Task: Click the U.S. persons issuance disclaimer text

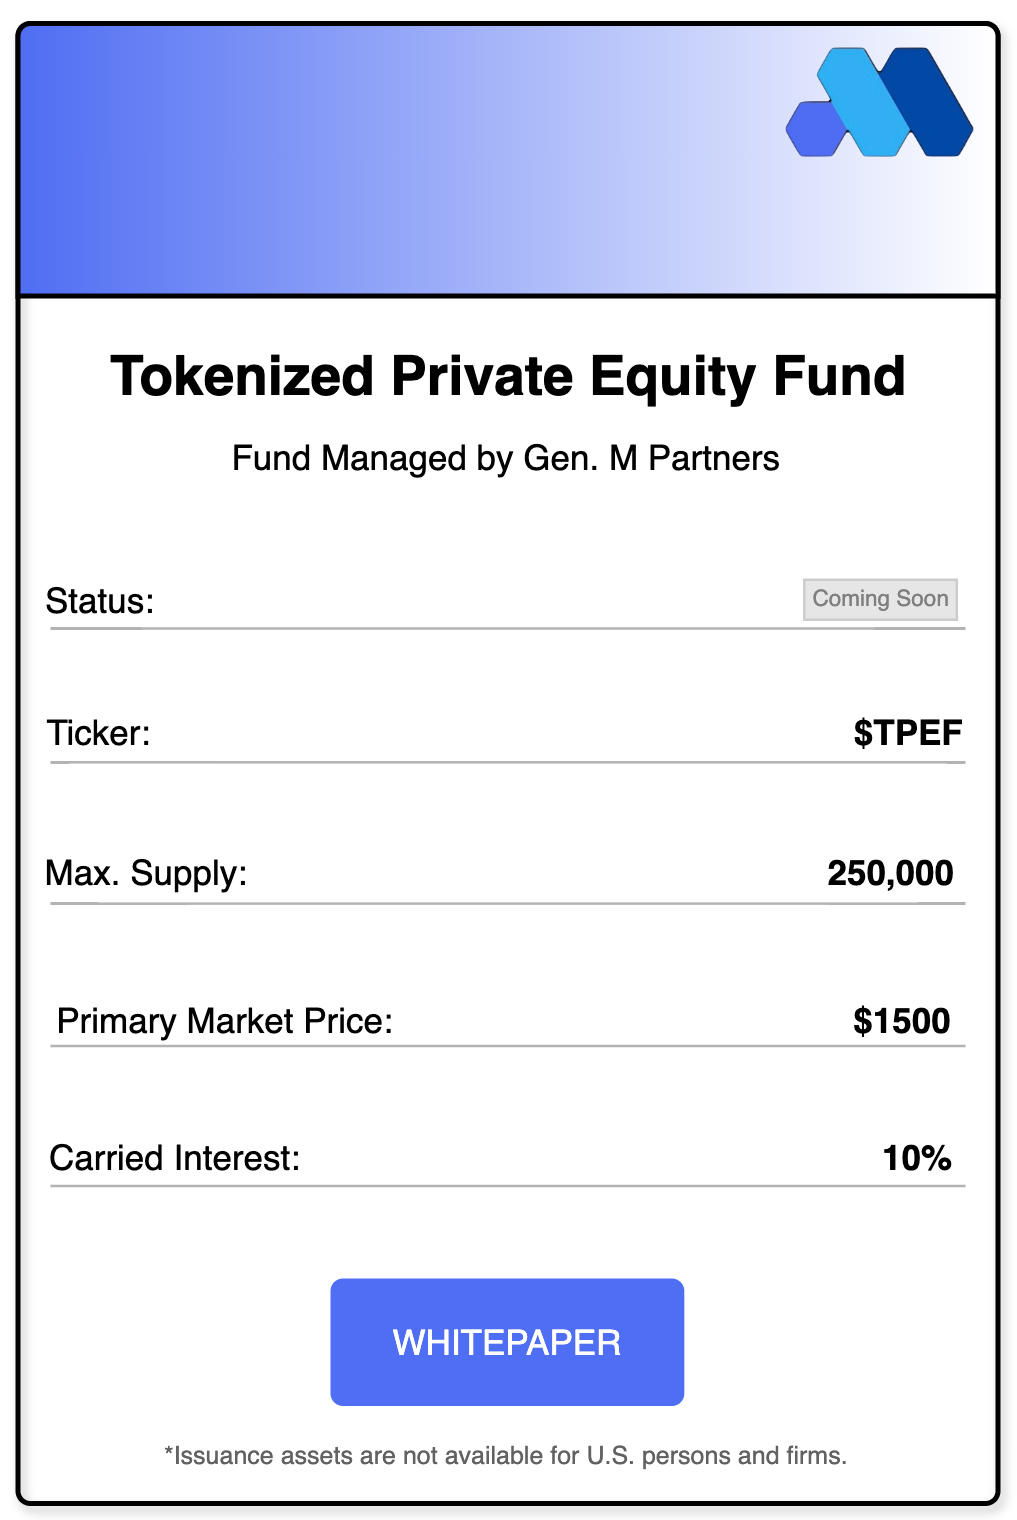Action: (x=505, y=1455)
